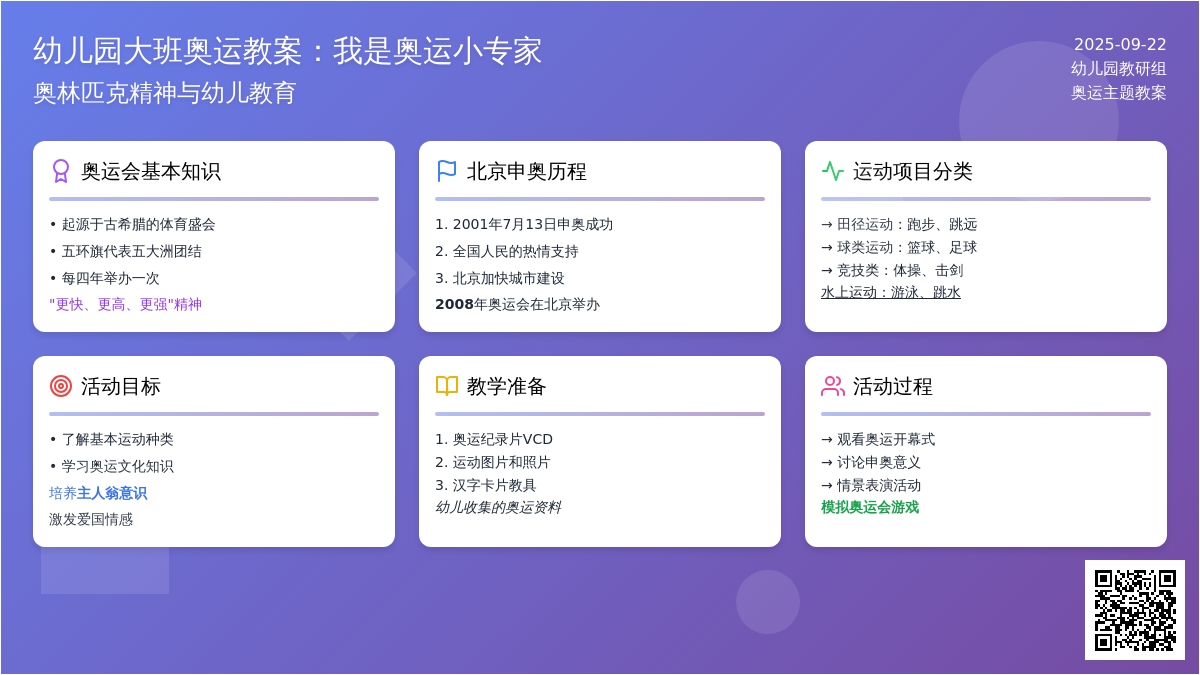Click the flag icon beside 北京申奥历程
This screenshot has height=675, width=1200.
coord(447,171)
